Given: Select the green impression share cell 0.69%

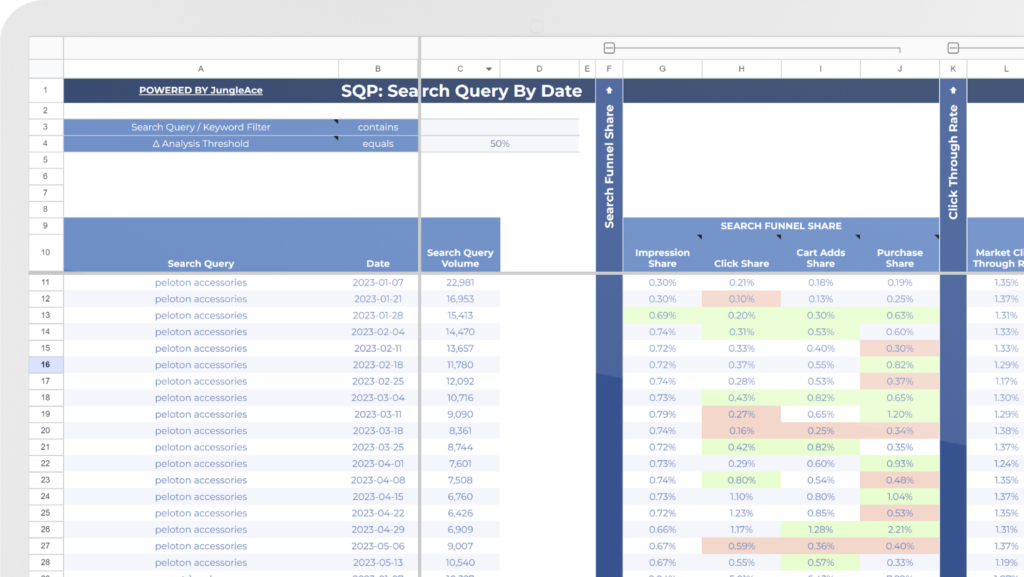Looking at the screenshot, I should point(662,315).
